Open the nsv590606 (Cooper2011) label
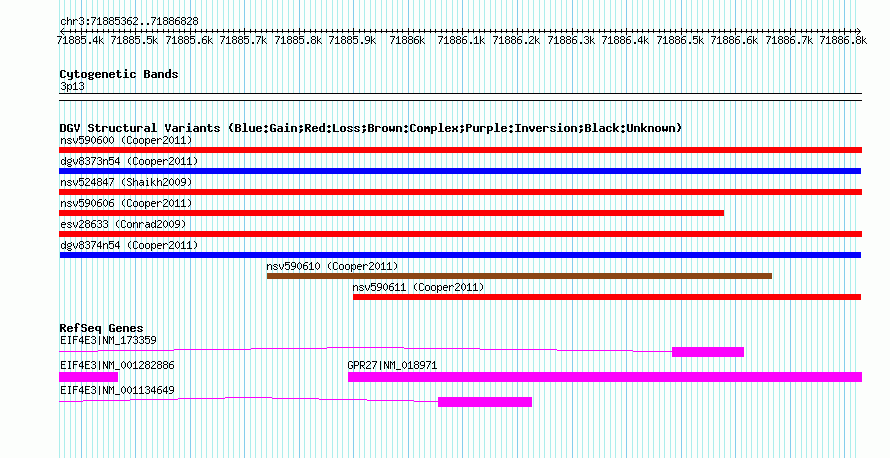This screenshot has width=890, height=458. point(126,203)
